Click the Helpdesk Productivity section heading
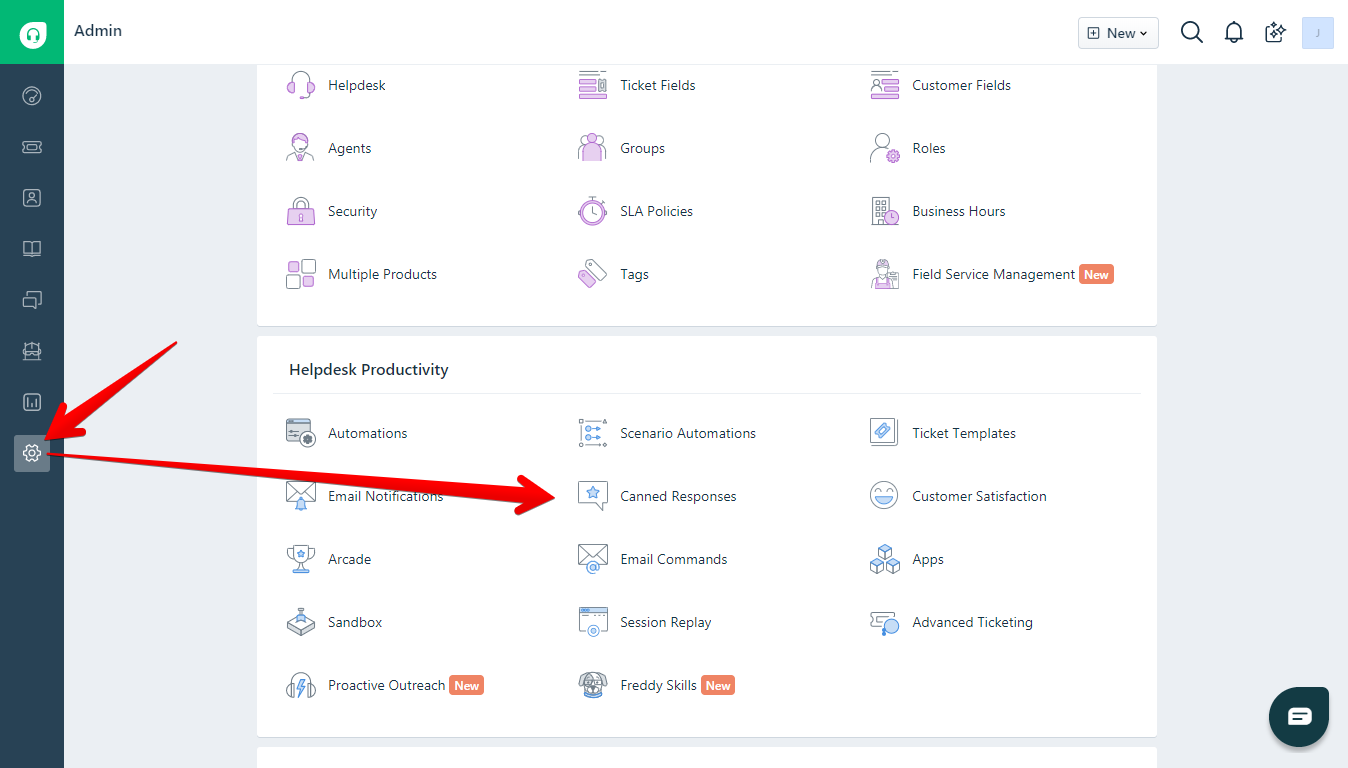The width and height of the screenshot is (1348, 768). click(x=369, y=370)
